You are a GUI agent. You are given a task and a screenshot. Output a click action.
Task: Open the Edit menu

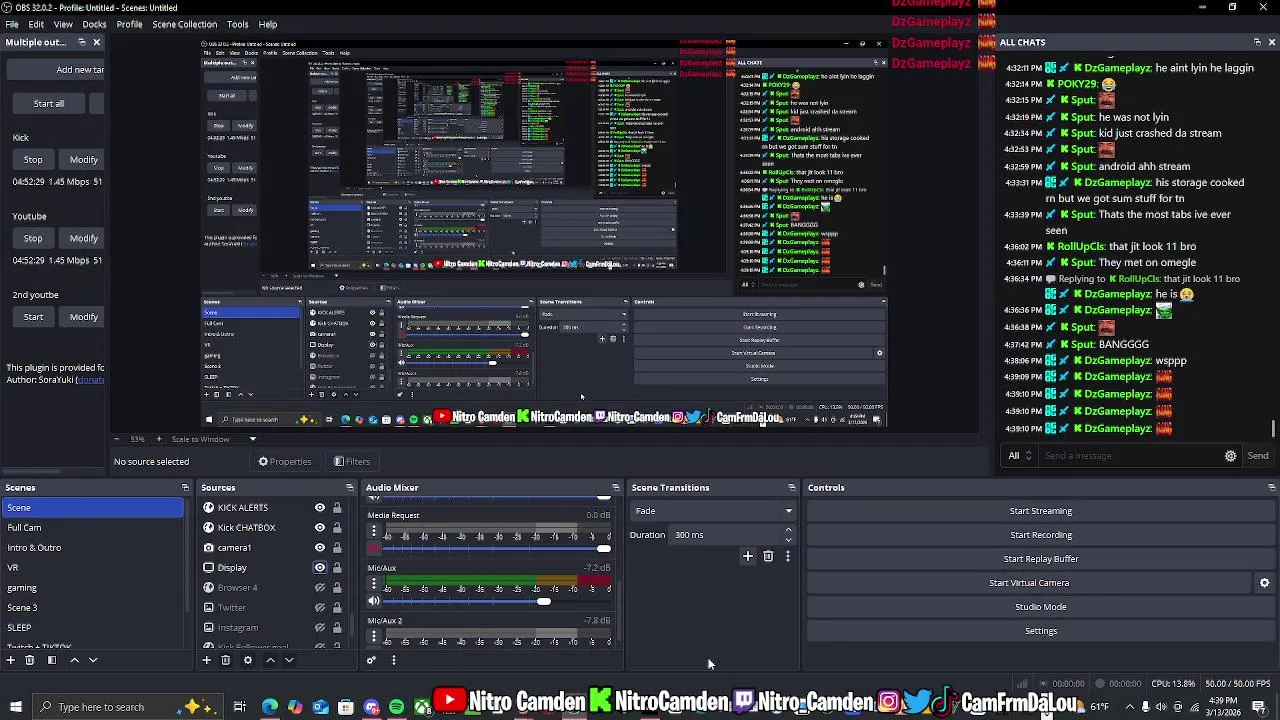click(x=36, y=24)
